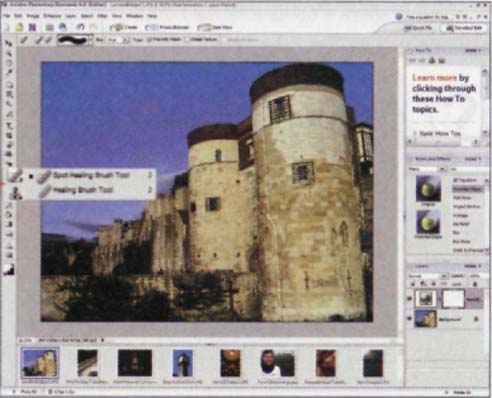This screenshot has width=492, height=398.
Task: Open the Enhance menu
Action: pyautogui.click(x=52, y=16)
